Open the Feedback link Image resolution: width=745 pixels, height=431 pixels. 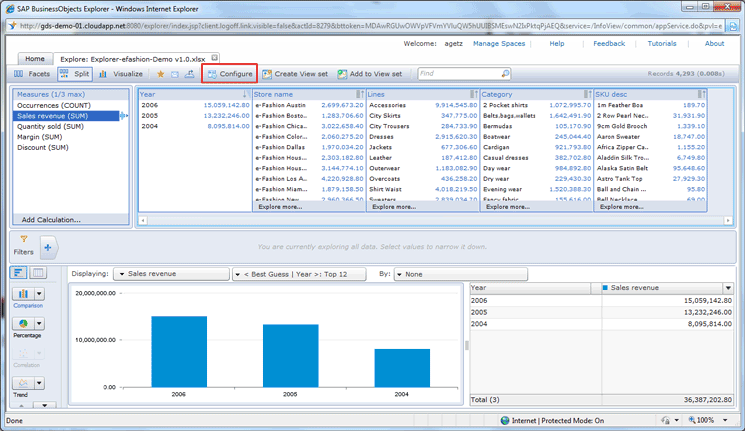point(609,43)
